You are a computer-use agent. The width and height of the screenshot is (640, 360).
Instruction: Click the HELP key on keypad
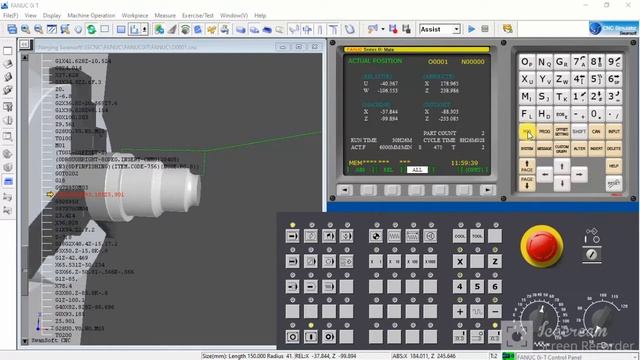[613, 166]
